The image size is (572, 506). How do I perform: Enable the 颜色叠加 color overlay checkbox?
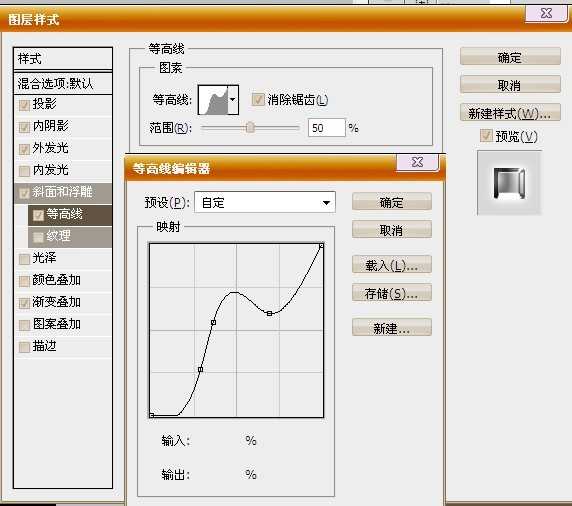point(24,281)
